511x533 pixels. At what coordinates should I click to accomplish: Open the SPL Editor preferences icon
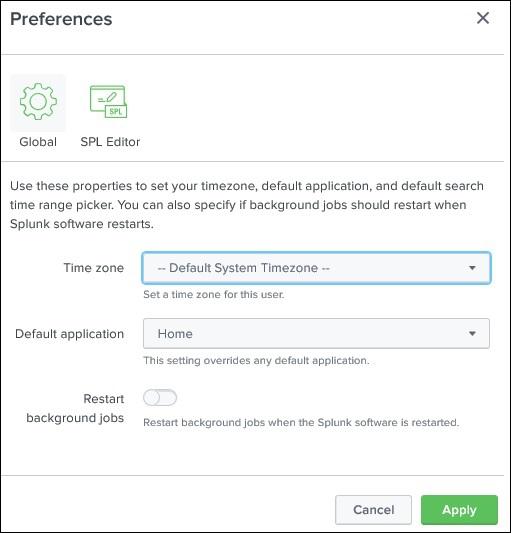click(x=108, y=101)
